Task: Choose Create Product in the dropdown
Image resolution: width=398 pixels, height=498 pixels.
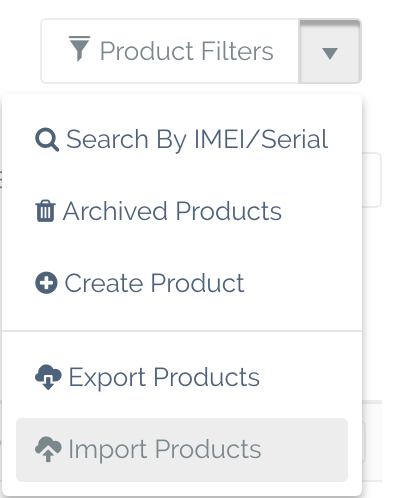Action: 182,283
